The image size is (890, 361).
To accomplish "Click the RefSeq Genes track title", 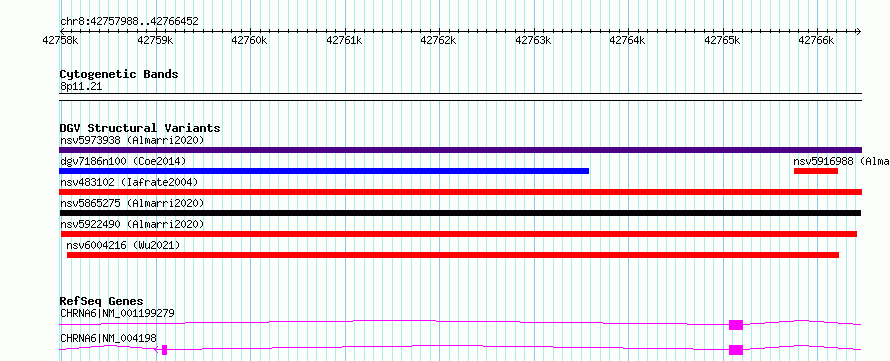I will tap(101, 301).
